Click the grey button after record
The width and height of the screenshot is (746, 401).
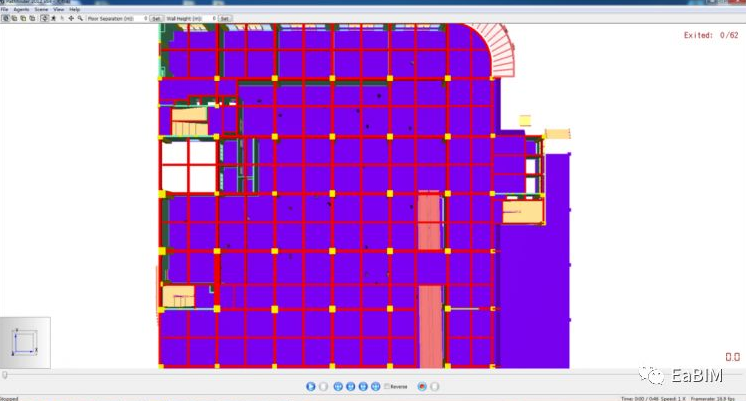(435, 387)
